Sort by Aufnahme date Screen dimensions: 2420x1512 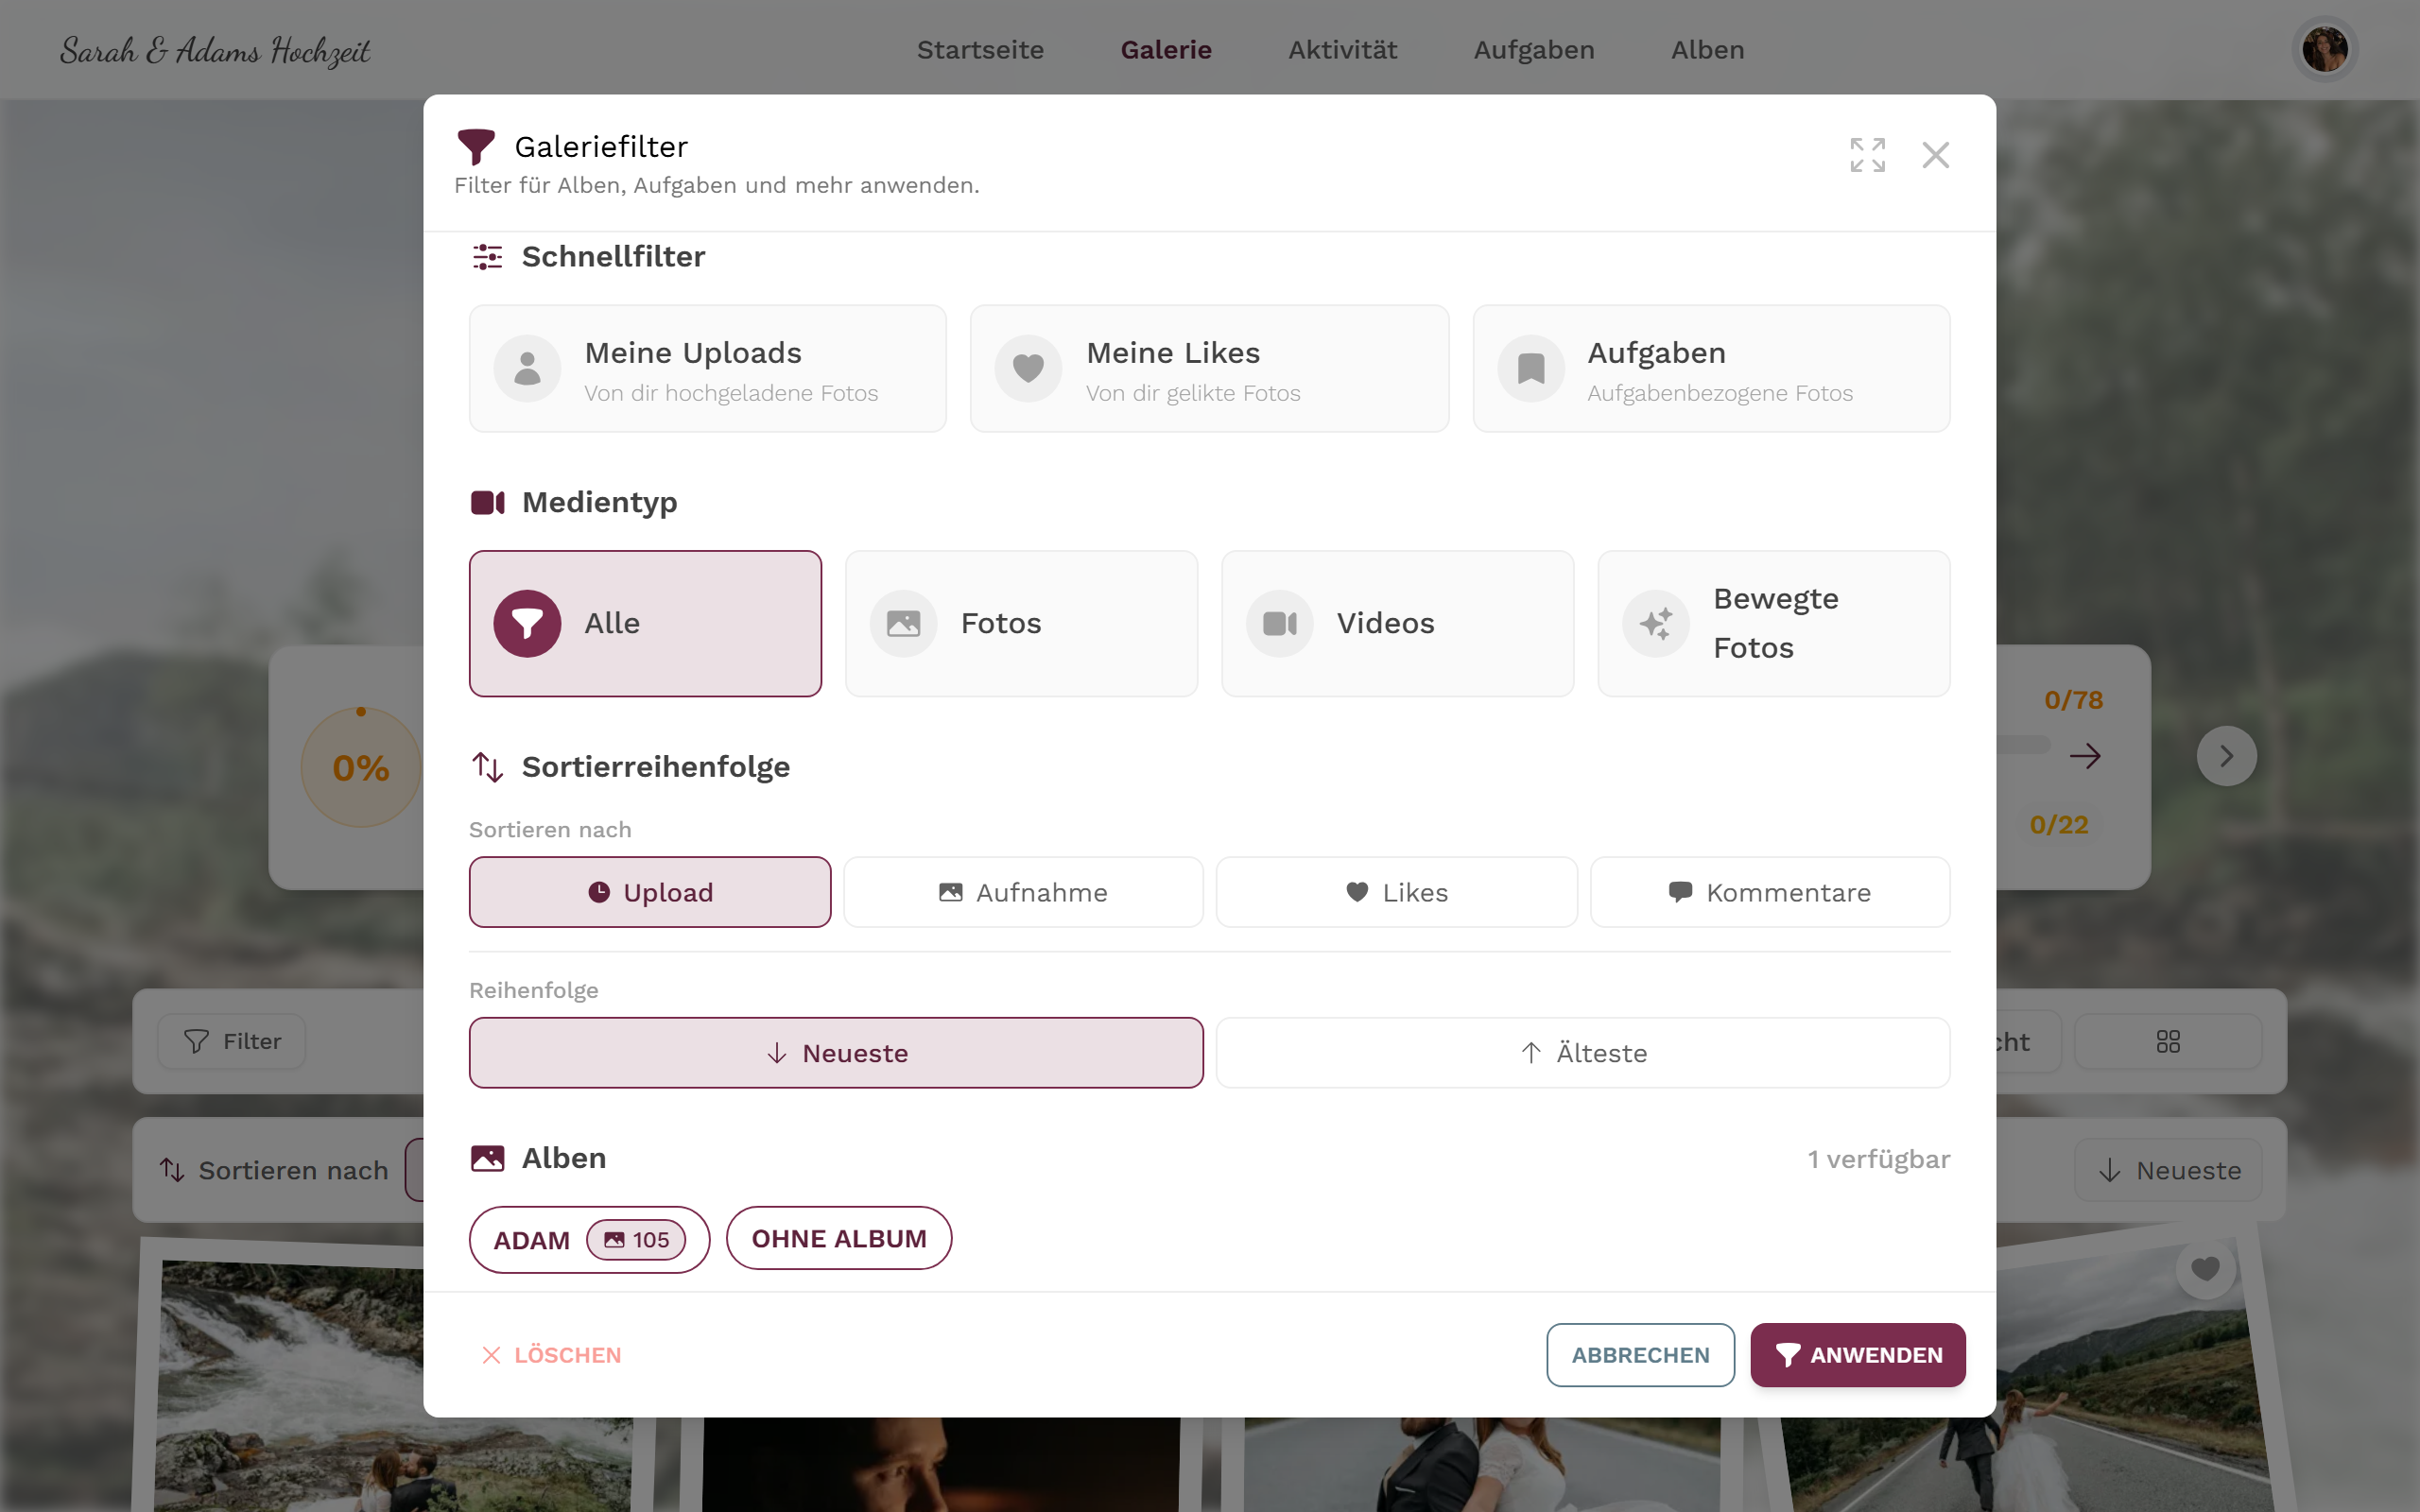1023,892
